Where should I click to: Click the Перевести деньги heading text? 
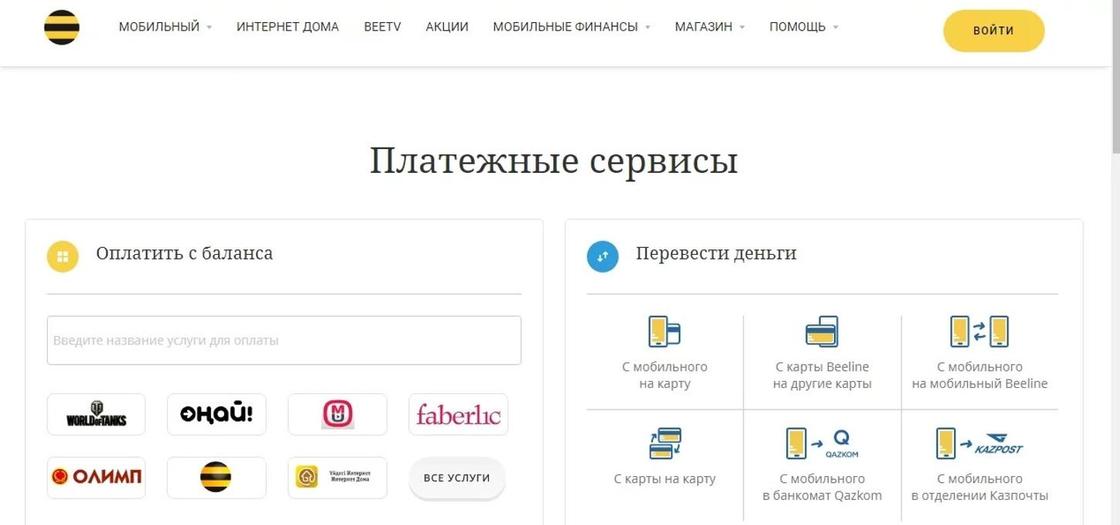716,254
